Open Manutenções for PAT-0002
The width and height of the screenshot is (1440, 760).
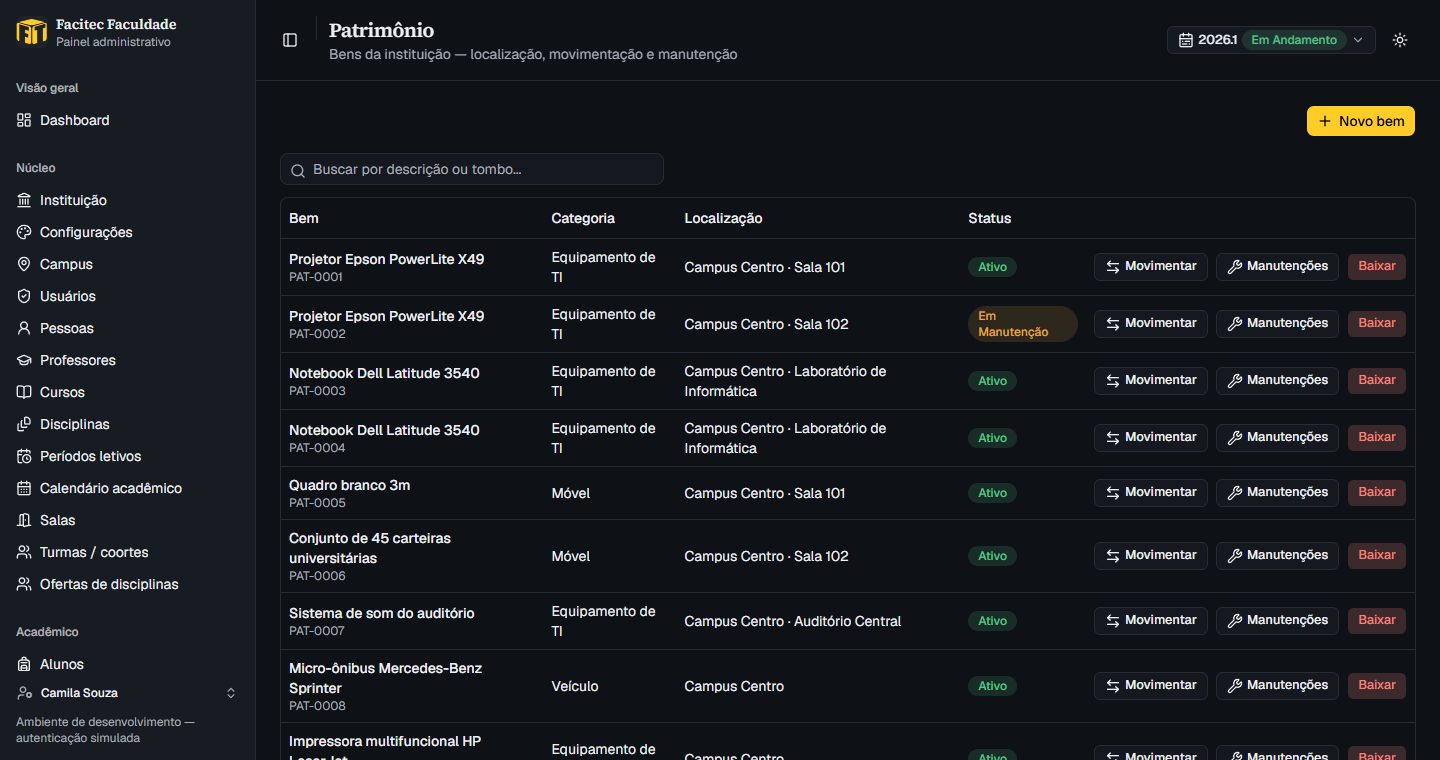[1277, 323]
